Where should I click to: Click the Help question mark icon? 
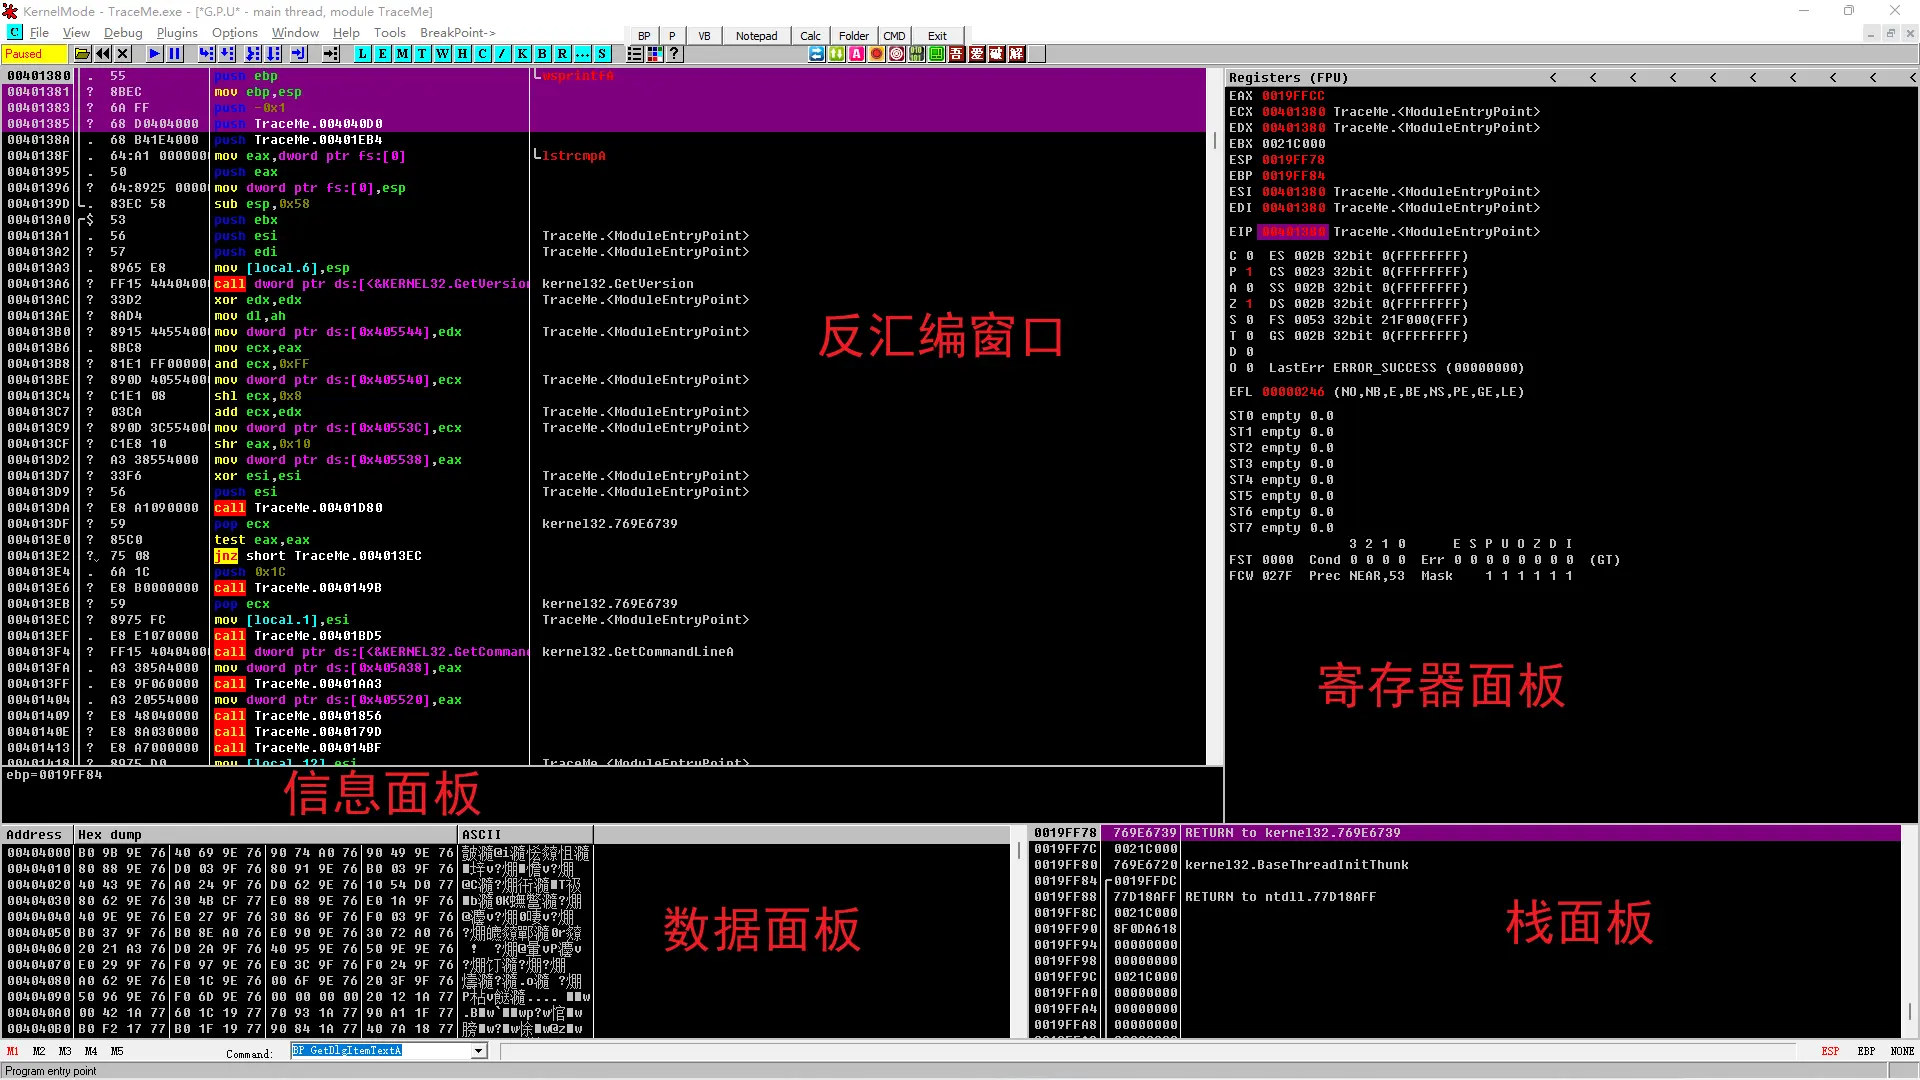pyautogui.click(x=675, y=54)
